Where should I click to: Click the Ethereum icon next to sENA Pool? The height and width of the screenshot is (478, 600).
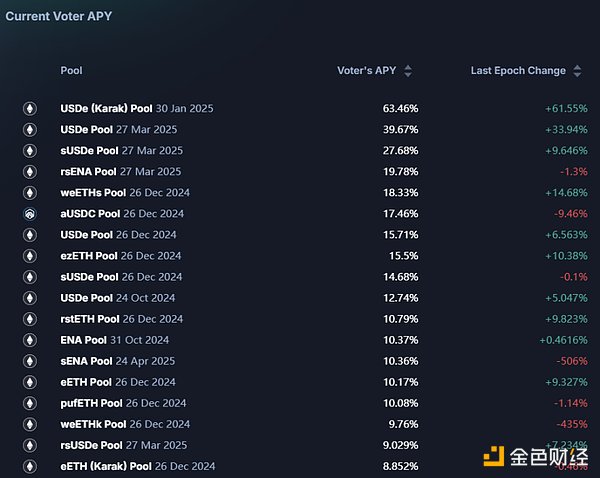tap(30, 361)
